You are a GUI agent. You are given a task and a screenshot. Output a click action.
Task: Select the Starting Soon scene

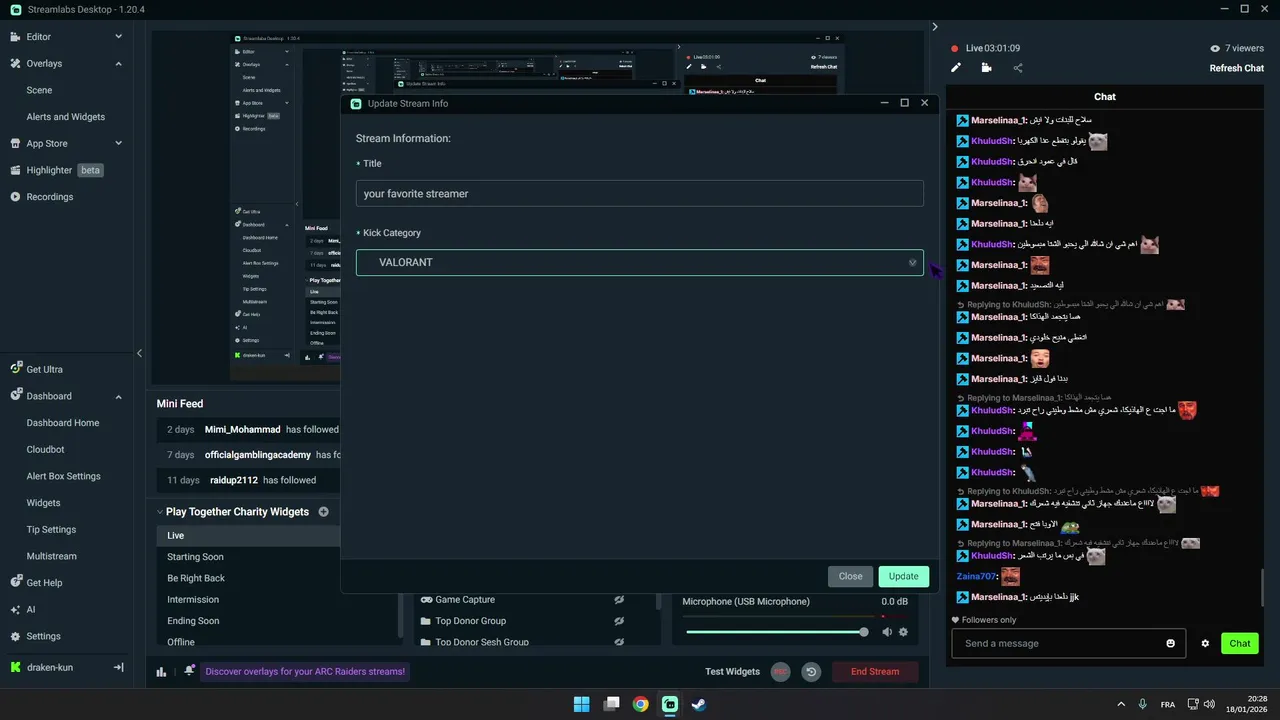195,557
